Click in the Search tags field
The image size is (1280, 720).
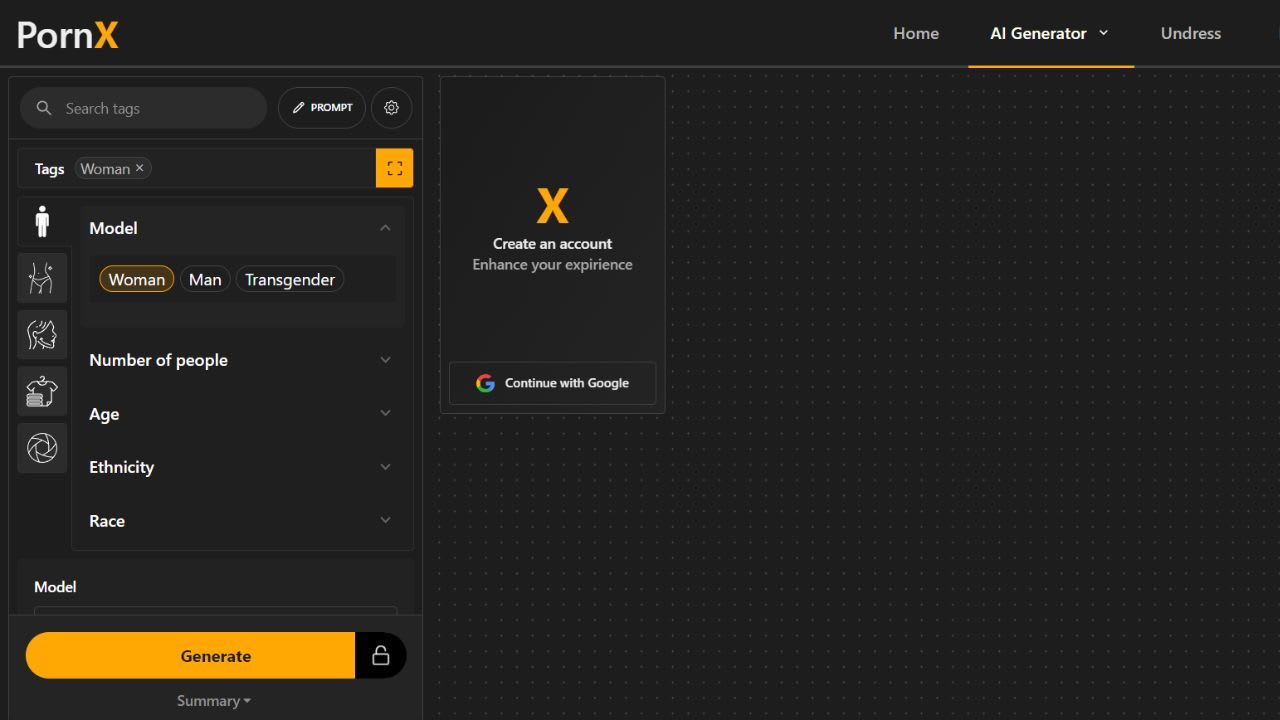tap(143, 108)
